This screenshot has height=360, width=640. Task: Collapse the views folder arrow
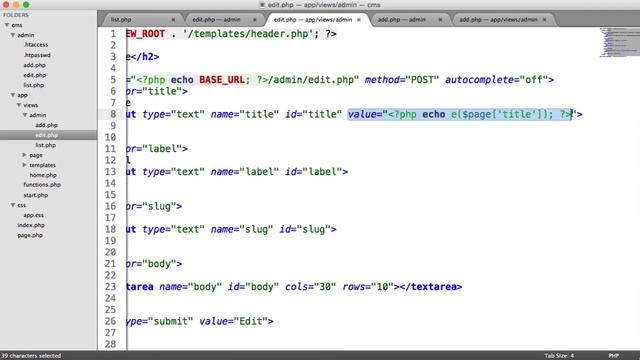[19, 105]
